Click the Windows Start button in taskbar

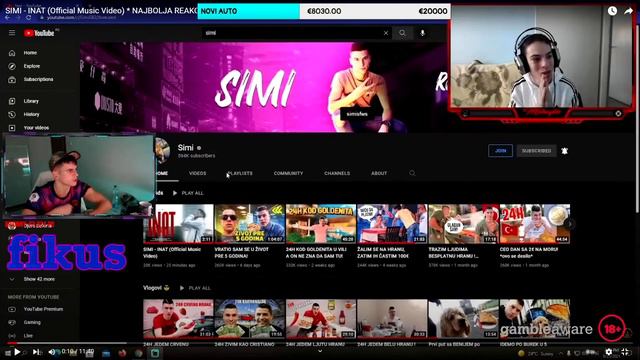(x=8, y=353)
